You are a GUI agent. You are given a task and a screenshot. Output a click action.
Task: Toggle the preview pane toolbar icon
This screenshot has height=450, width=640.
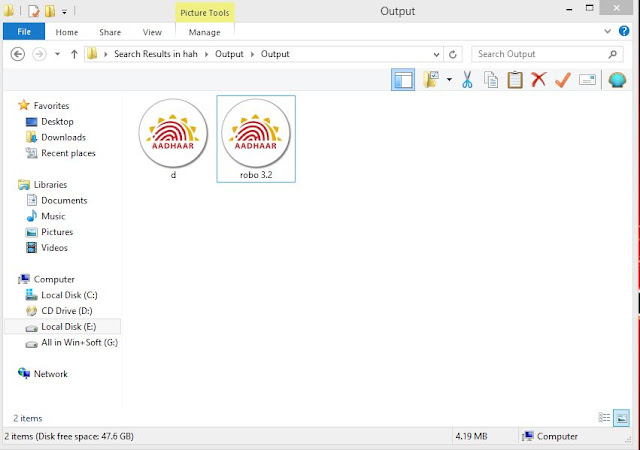point(403,80)
